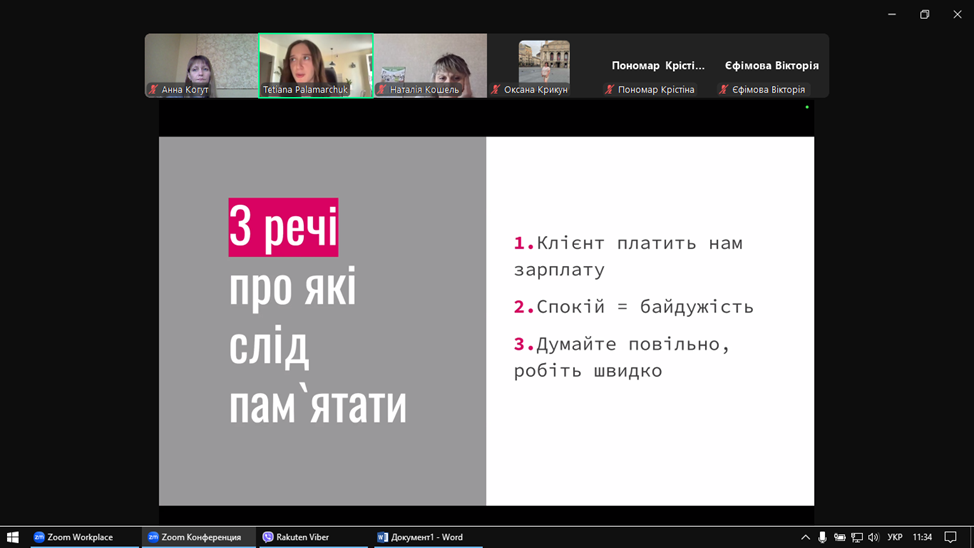
Task: Click the battery status tray icon
Action: coord(840,537)
